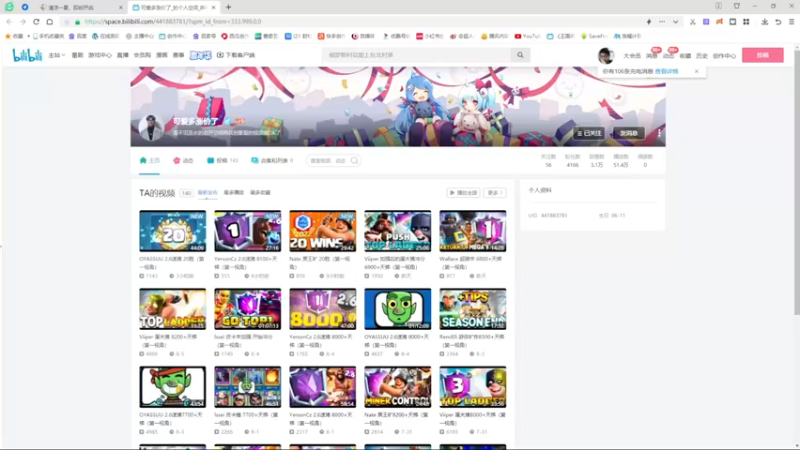Open the 合集和列表 tab

tap(272, 161)
